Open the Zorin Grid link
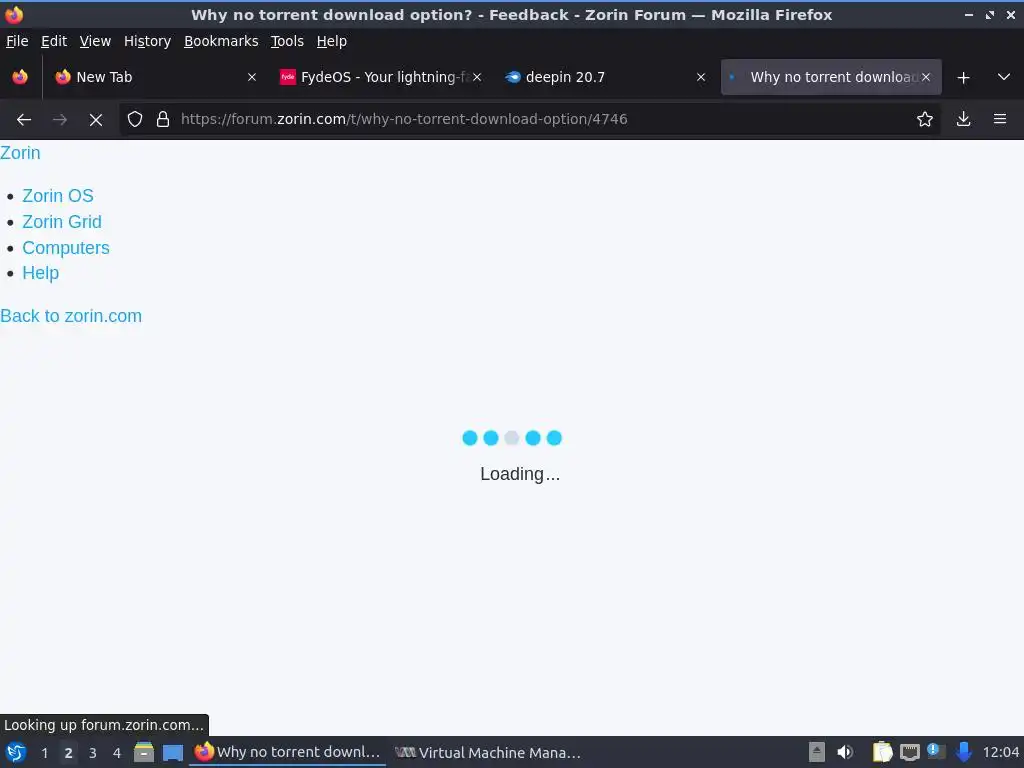The image size is (1024, 768). tap(62, 222)
